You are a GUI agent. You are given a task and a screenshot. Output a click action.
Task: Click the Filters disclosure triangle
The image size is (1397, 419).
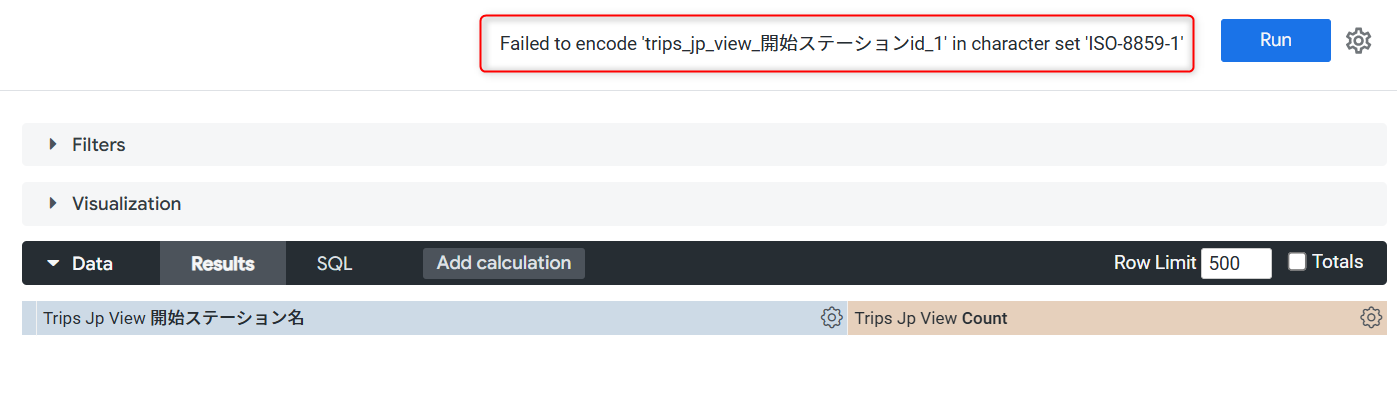click(x=53, y=145)
